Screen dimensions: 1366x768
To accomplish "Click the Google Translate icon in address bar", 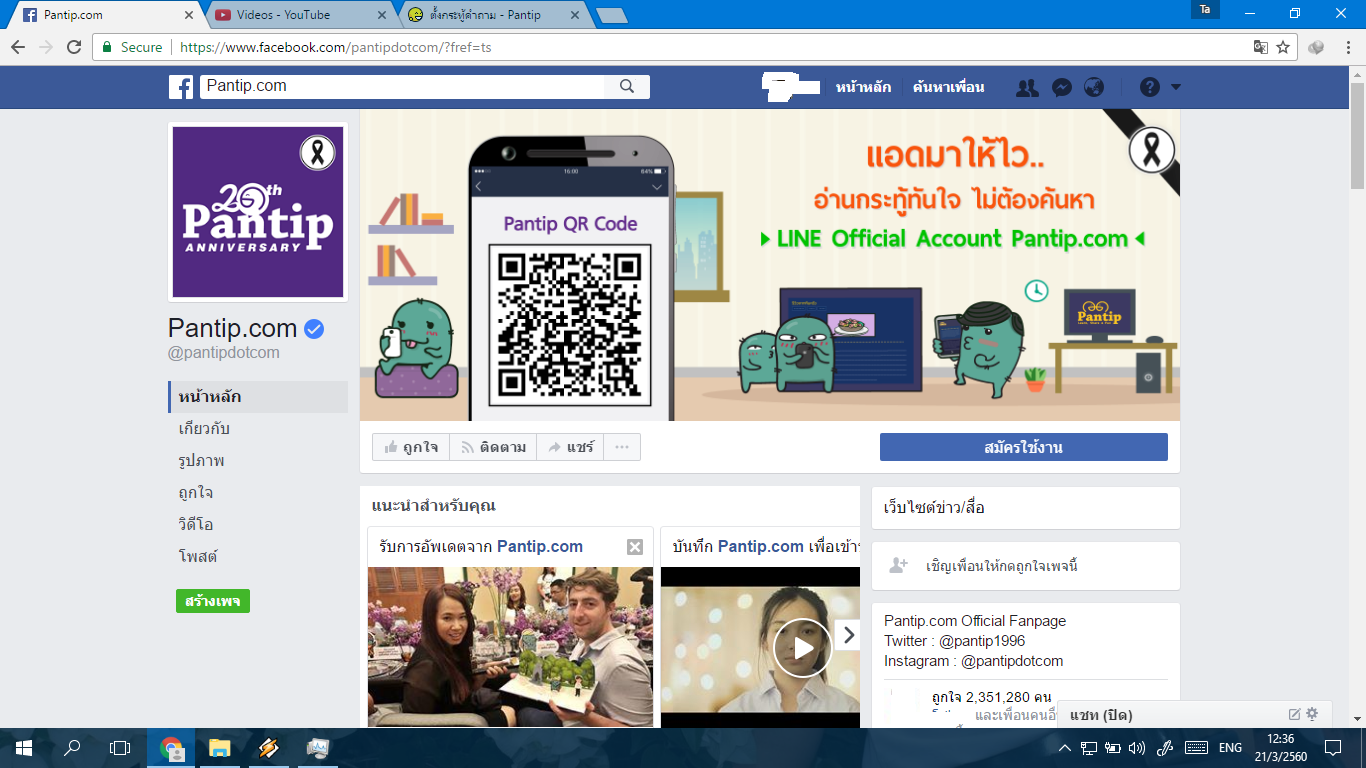I will [x=1261, y=47].
